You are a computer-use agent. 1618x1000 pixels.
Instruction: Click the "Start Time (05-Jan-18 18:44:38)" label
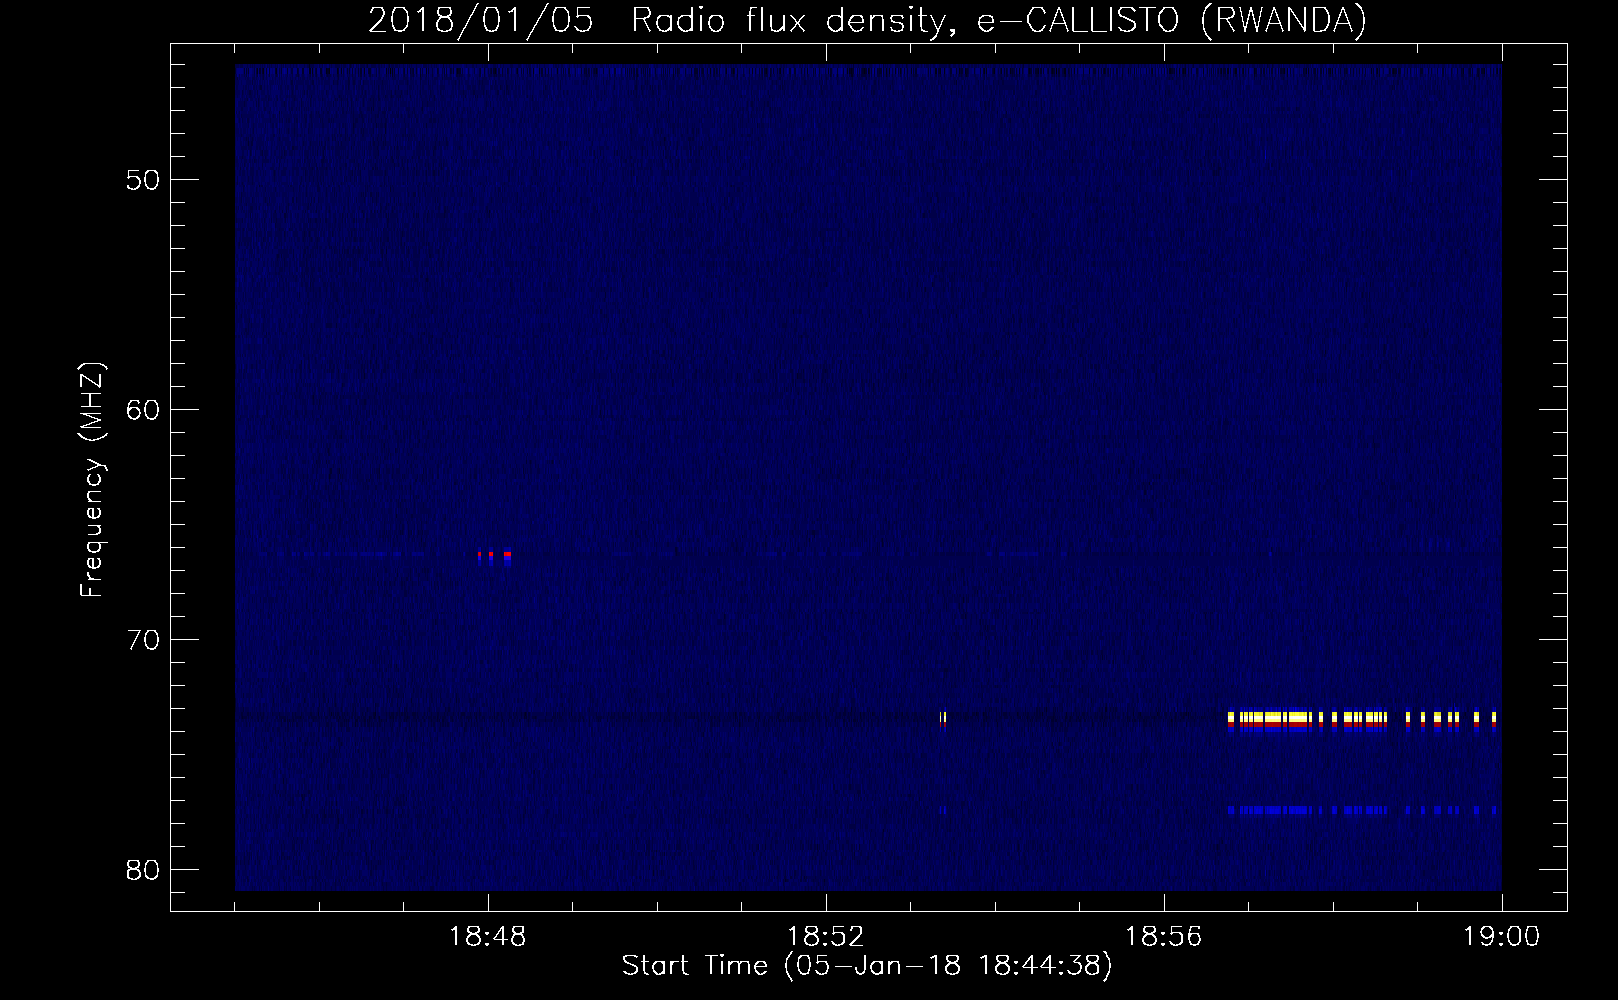tap(867, 966)
